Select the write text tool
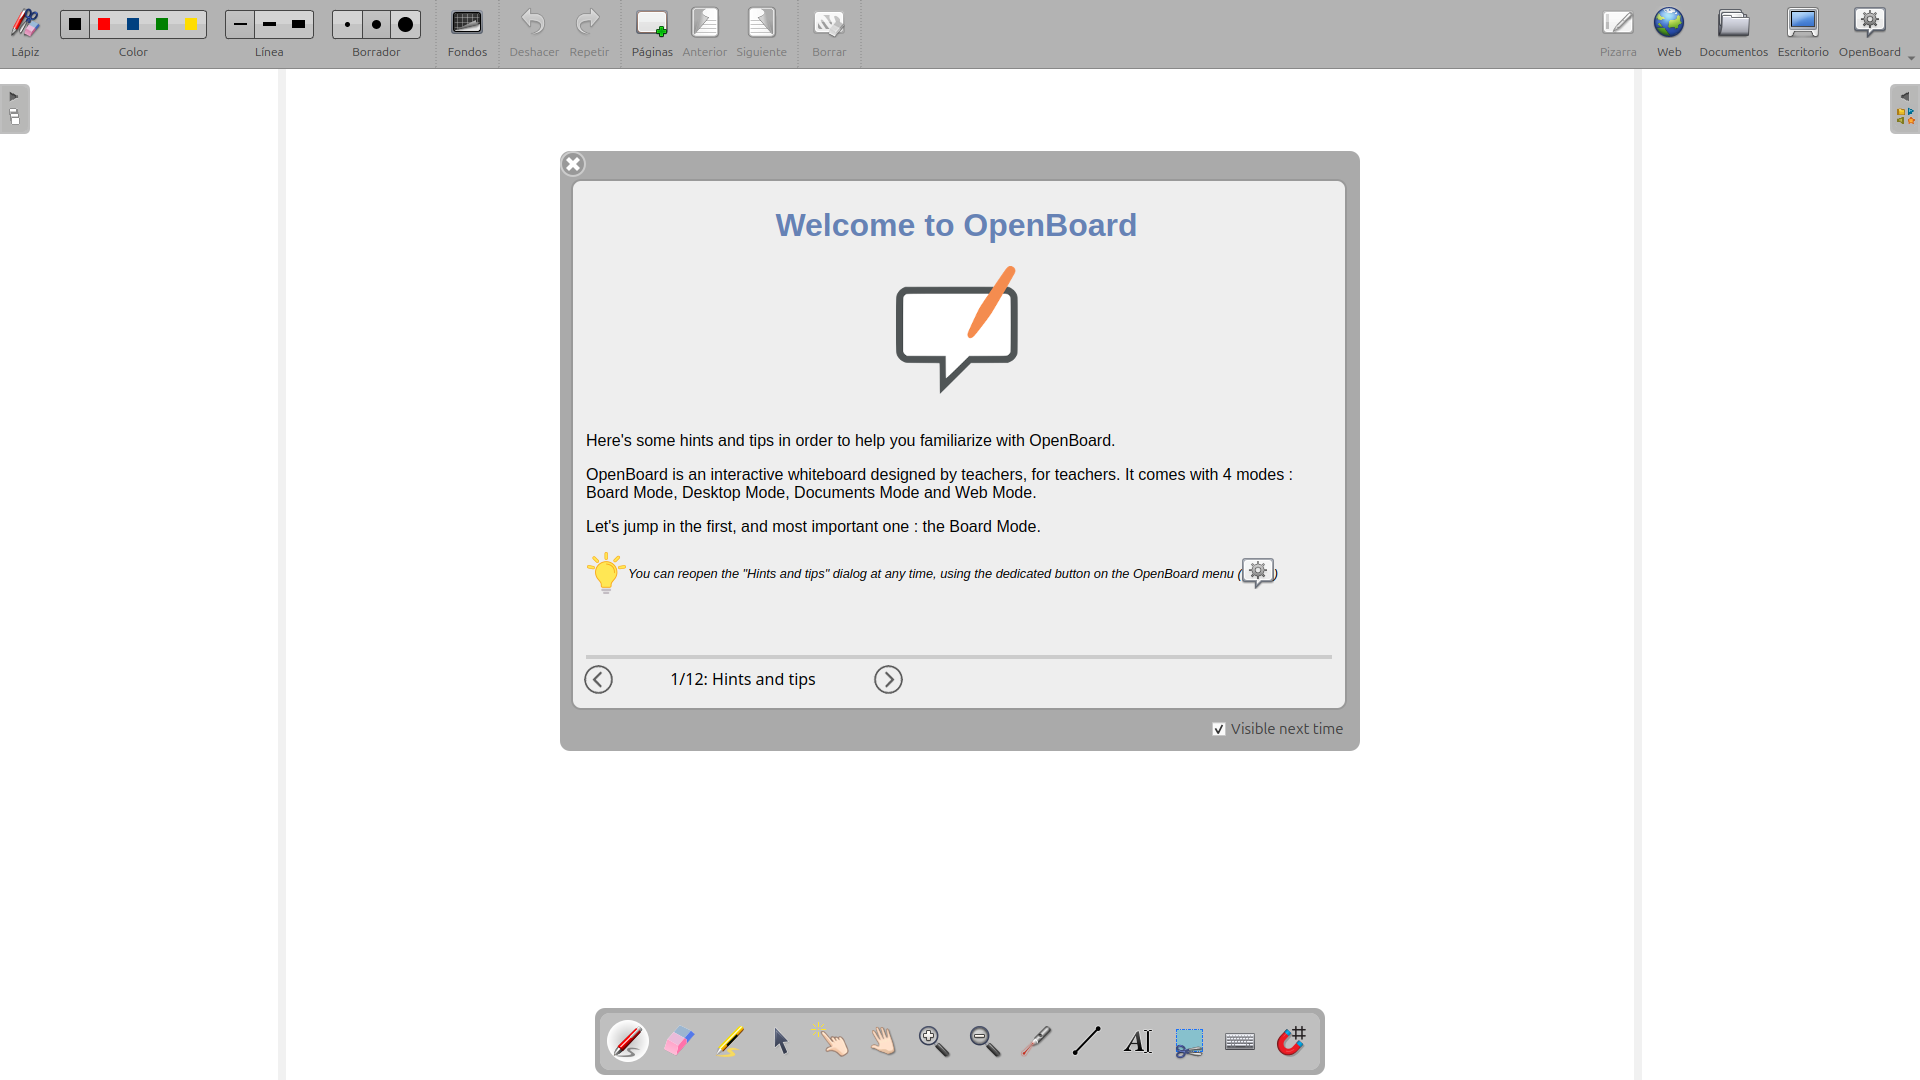 click(1138, 1042)
